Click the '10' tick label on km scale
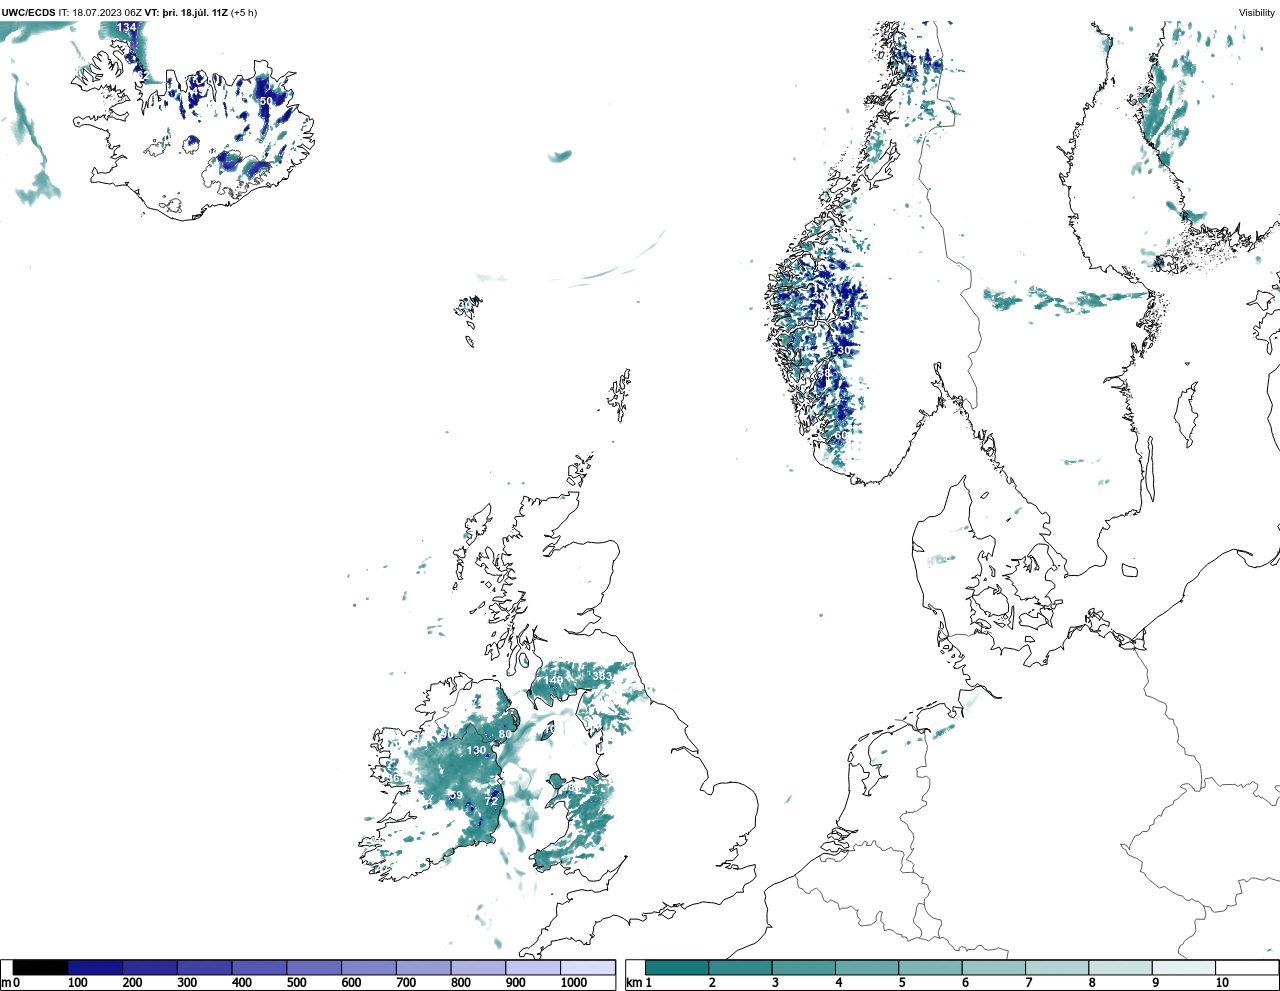Viewport: 1280px width, 991px height. pyautogui.click(x=1222, y=983)
